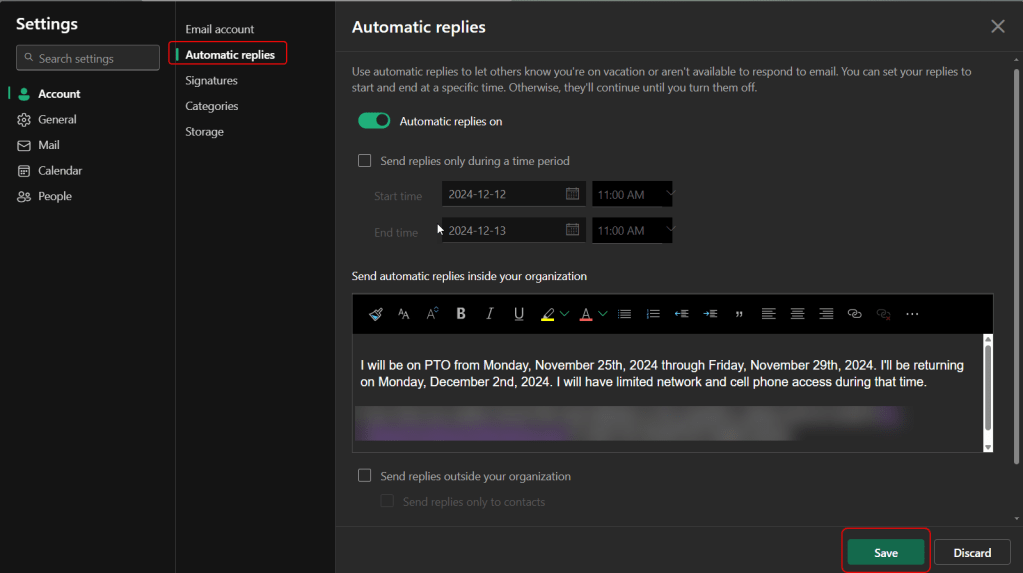Viewport: 1023px width, 573px height.
Task: Click the Quote formatting icon
Action: [x=739, y=314]
